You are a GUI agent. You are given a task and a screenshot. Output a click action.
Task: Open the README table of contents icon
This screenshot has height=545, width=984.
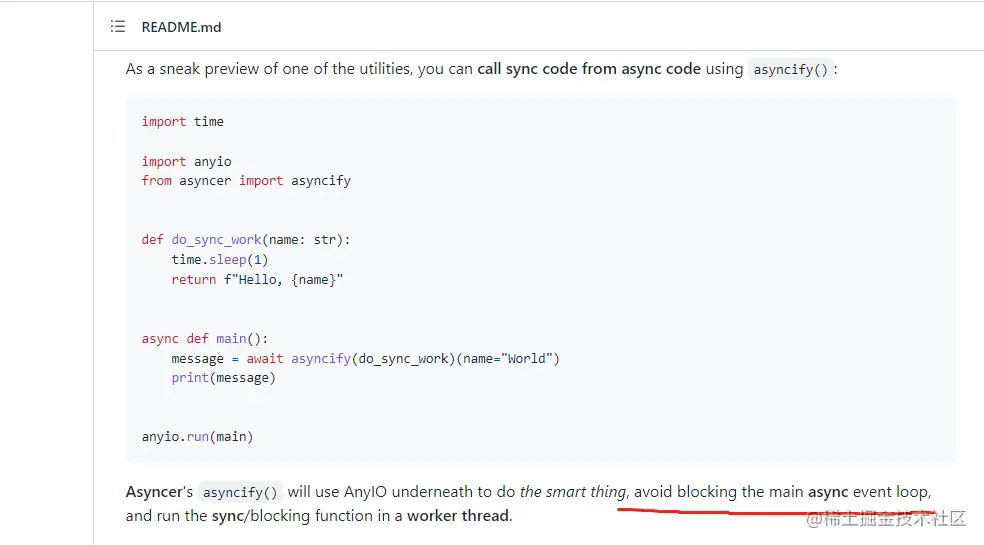pos(118,26)
